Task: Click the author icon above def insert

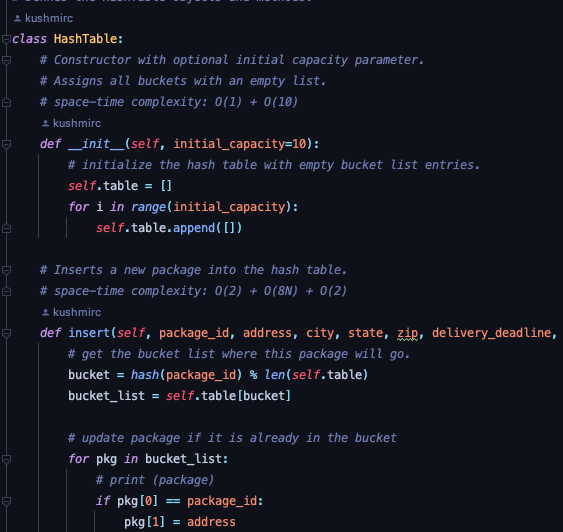Action: (x=45, y=312)
